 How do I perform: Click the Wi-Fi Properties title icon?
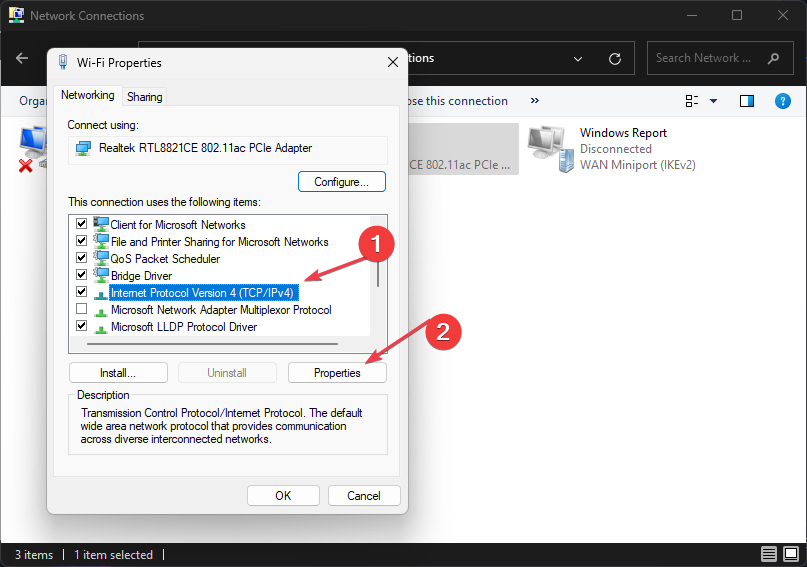pyautogui.click(x=63, y=62)
